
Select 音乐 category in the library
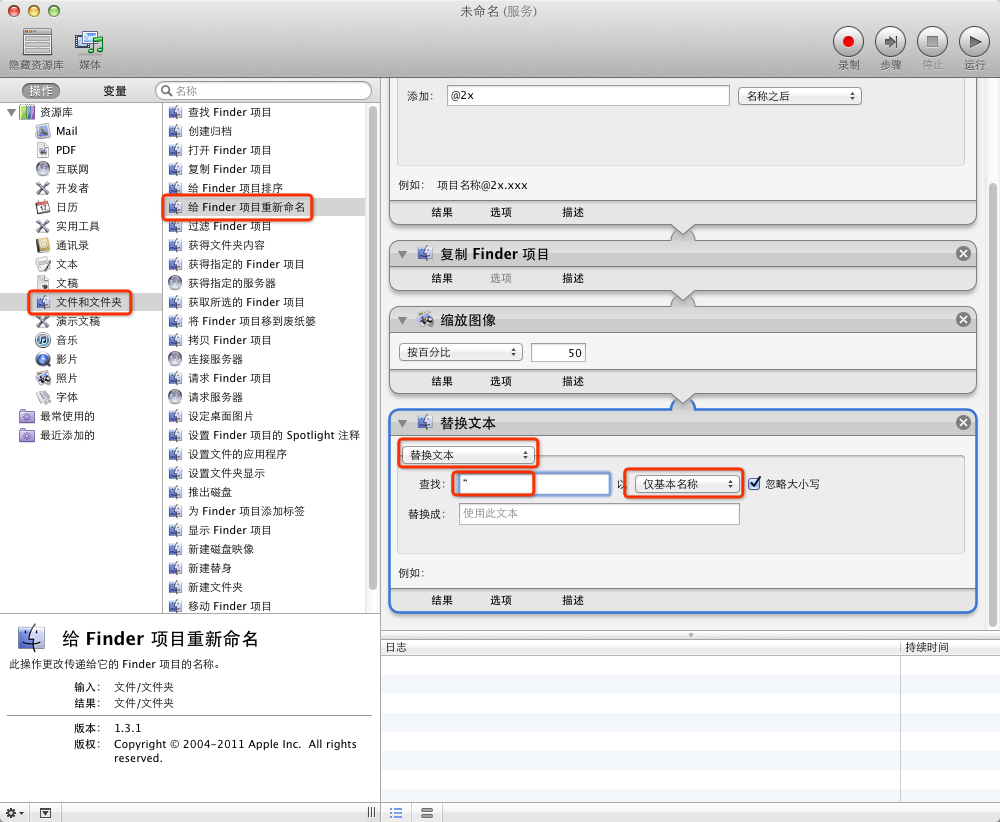[66, 341]
